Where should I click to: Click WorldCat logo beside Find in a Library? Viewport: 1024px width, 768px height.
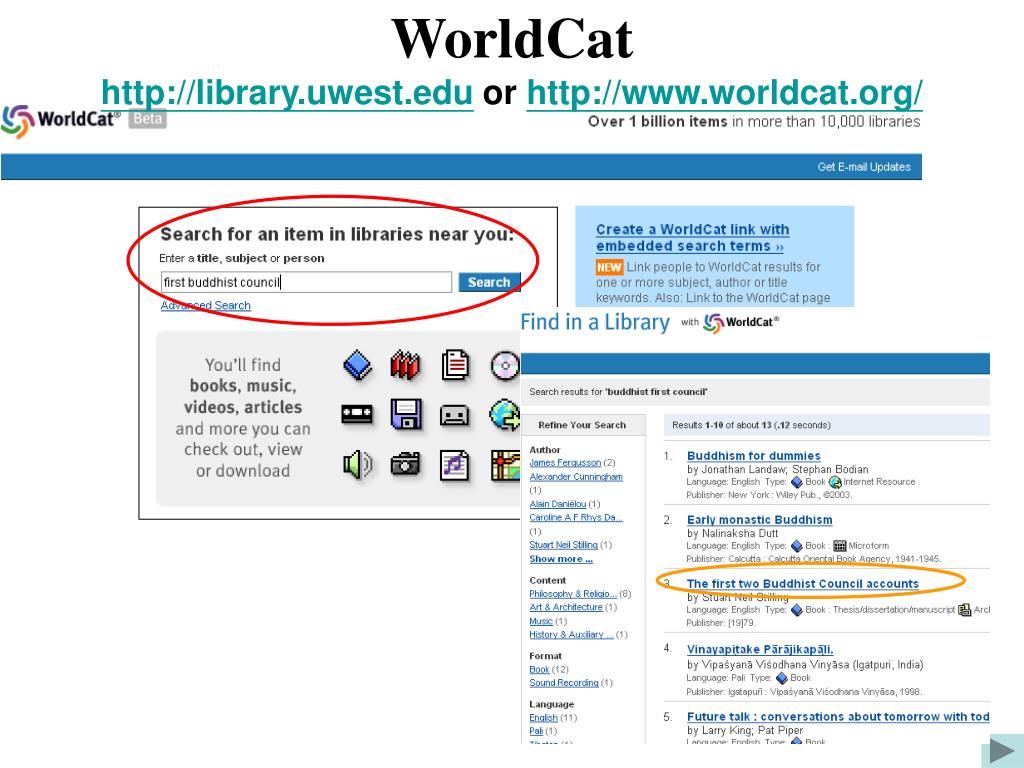coord(741,322)
